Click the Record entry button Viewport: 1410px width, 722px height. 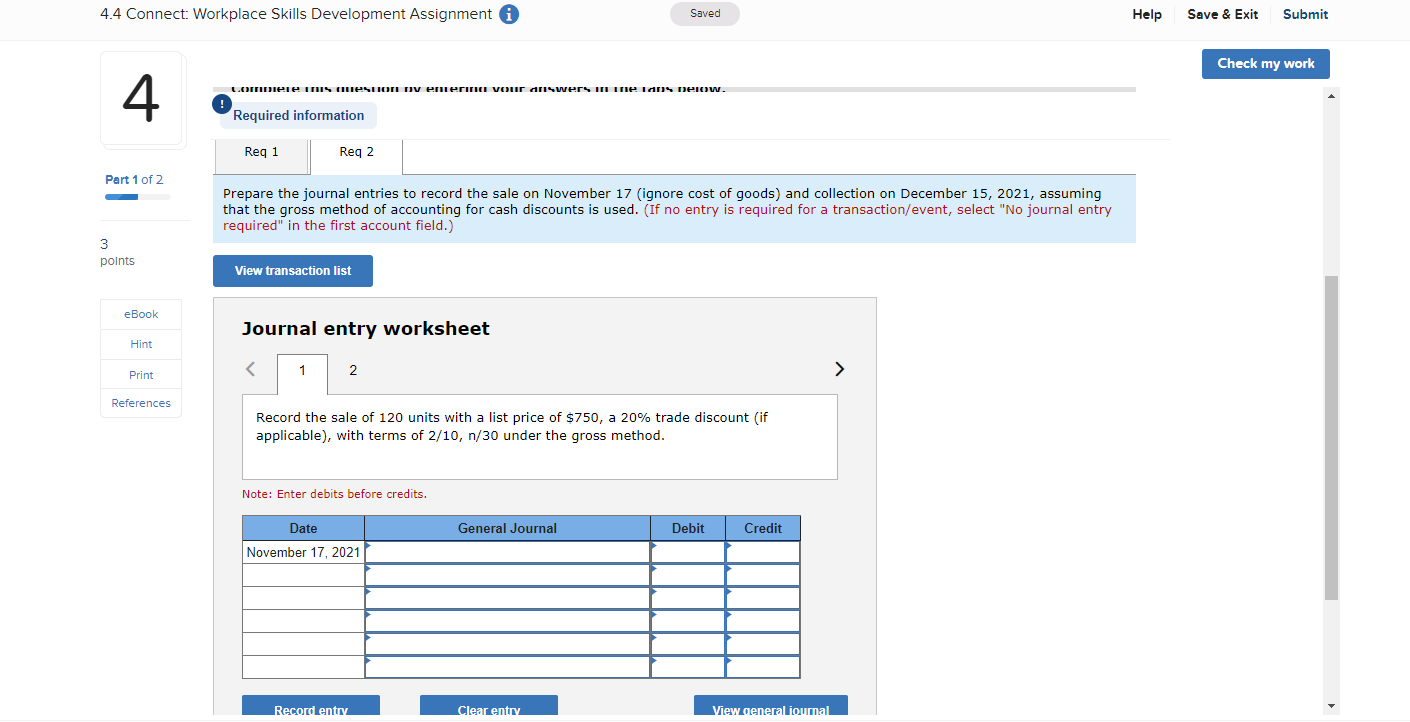311,706
